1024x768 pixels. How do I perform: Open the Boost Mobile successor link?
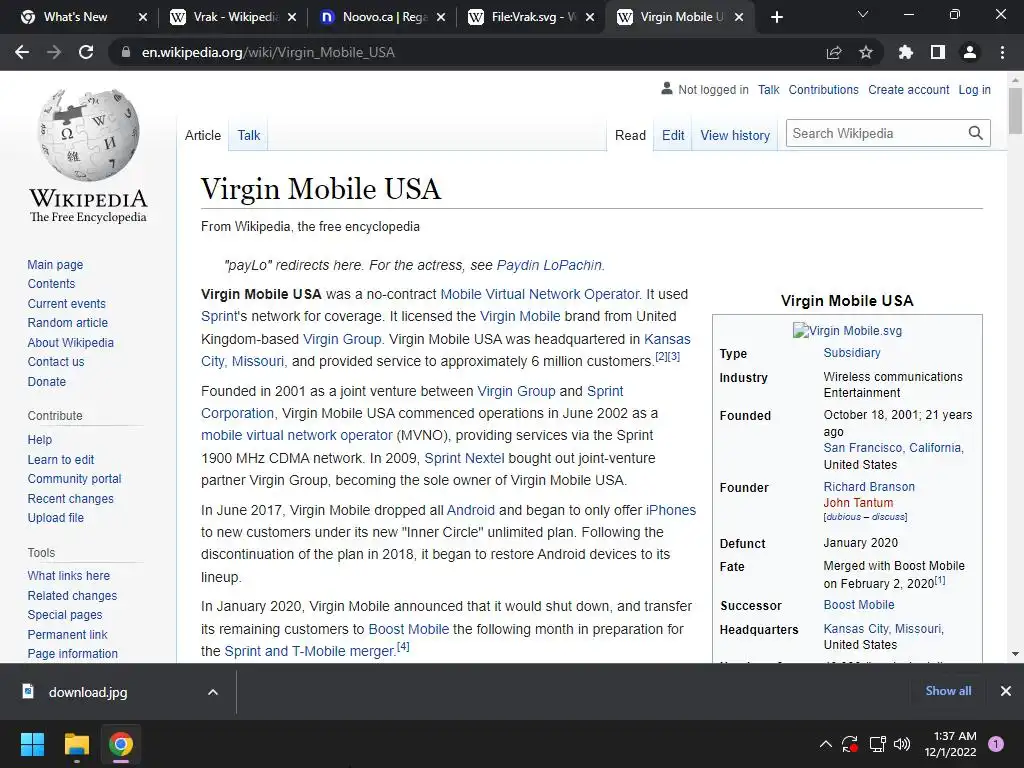pyautogui.click(x=859, y=605)
